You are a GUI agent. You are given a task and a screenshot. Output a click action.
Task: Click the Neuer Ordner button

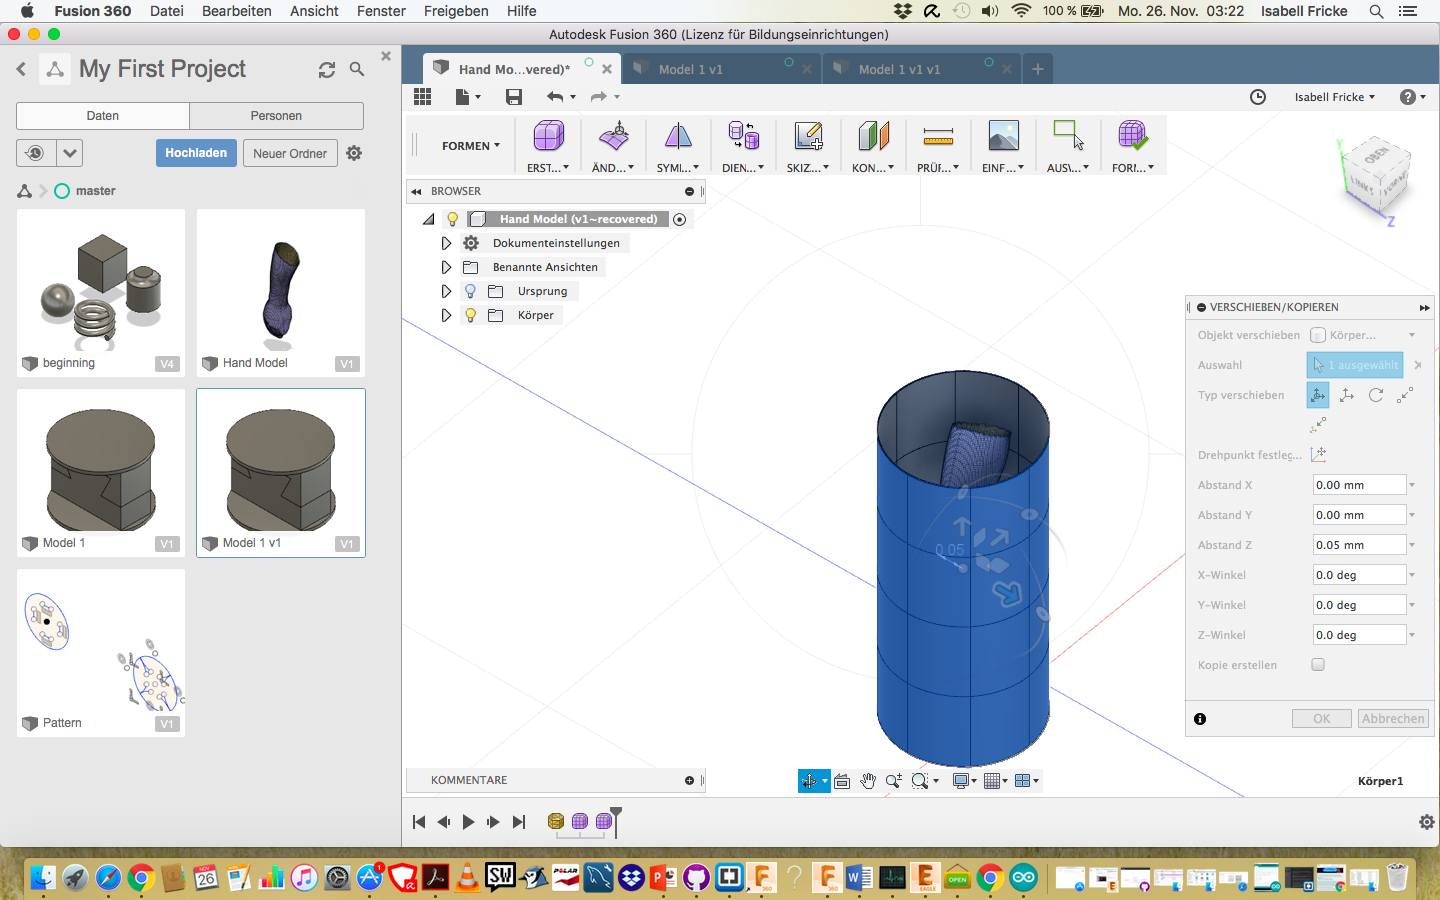pos(290,153)
